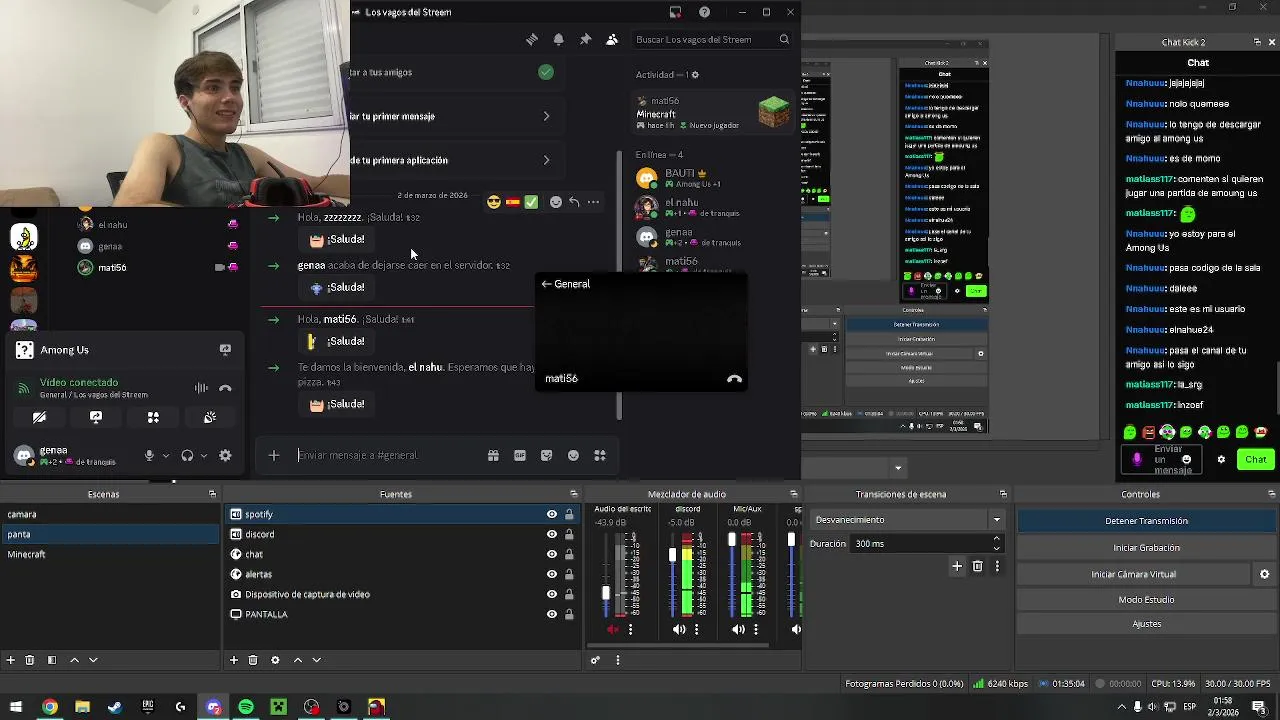This screenshot has width=1280, height=720.
Task: Open advanced audio properties gear in mixer
Action: [595, 660]
